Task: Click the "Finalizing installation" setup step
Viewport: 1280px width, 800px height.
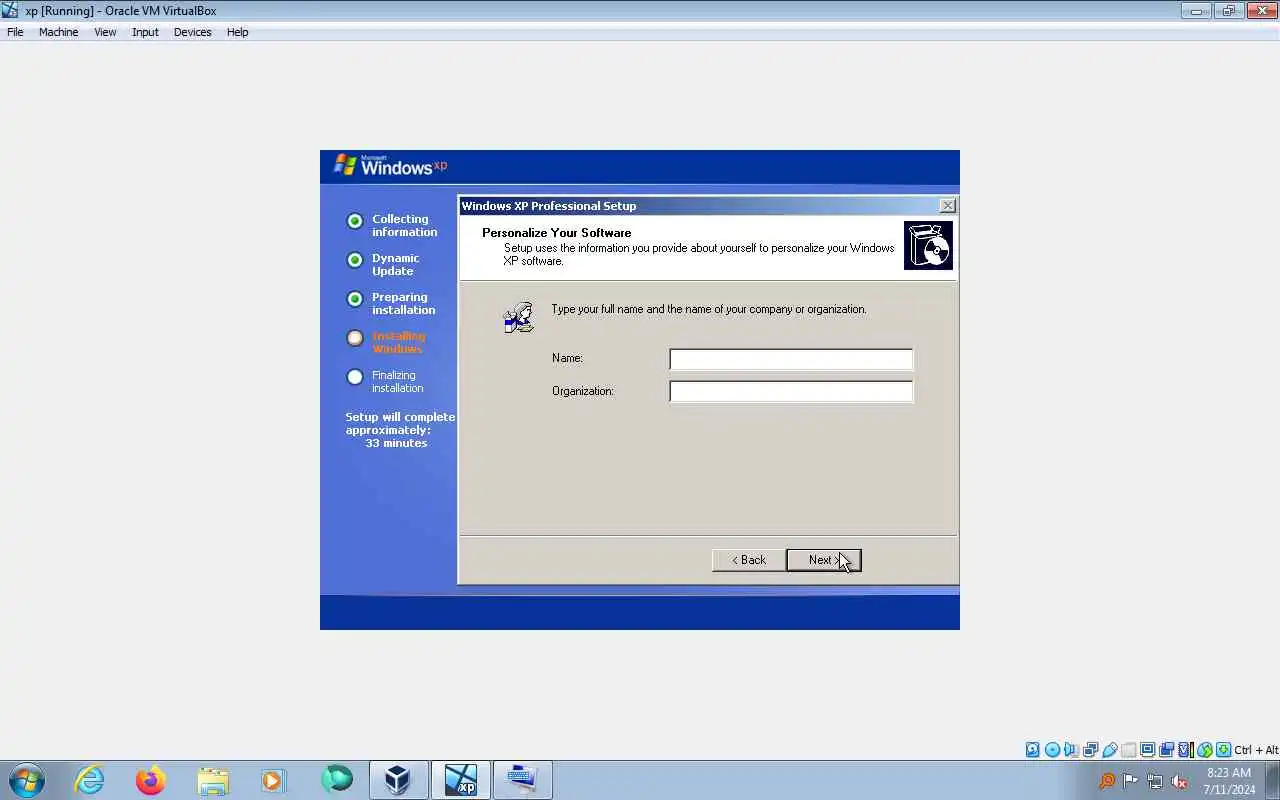Action: pyautogui.click(x=398, y=381)
